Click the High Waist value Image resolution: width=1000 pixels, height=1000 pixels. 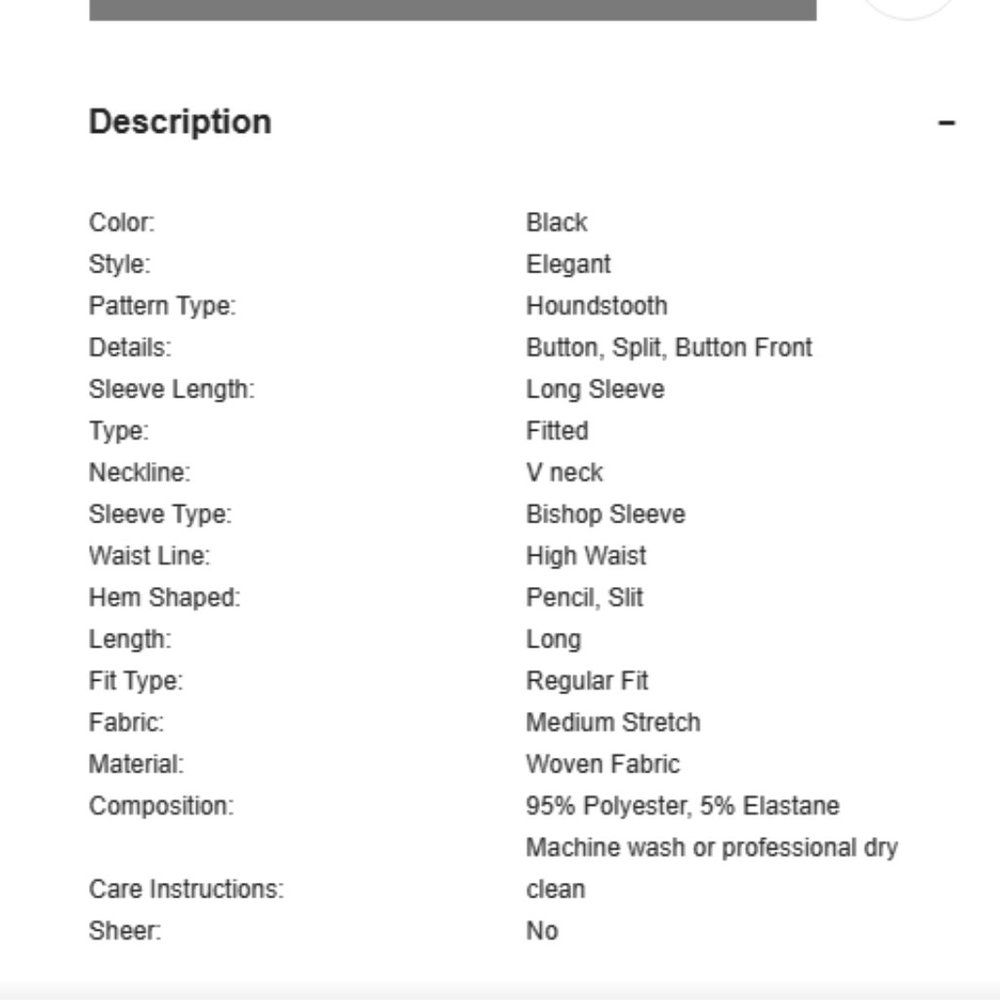[x=586, y=556]
